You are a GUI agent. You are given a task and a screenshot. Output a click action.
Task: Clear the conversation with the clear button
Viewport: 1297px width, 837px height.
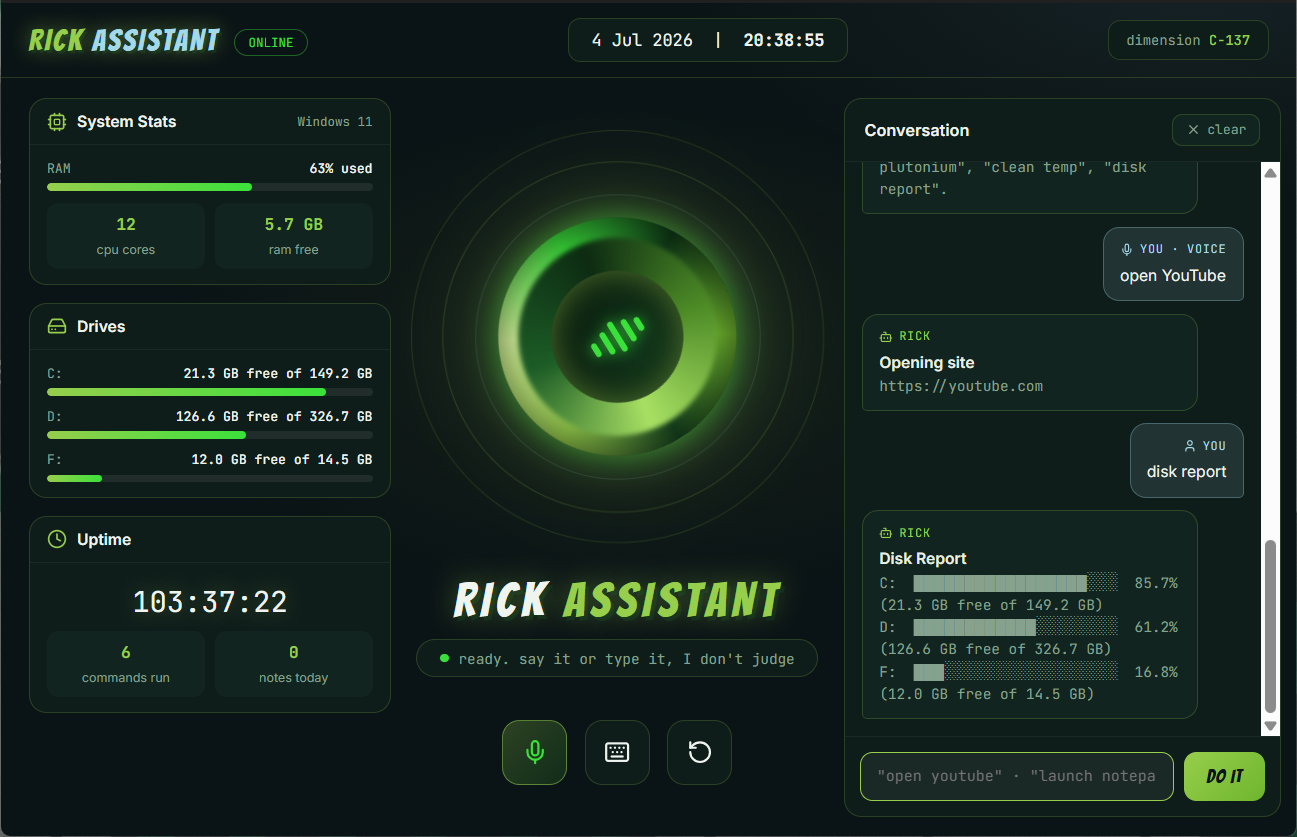pyautogui.click(x=1216, y=130)
